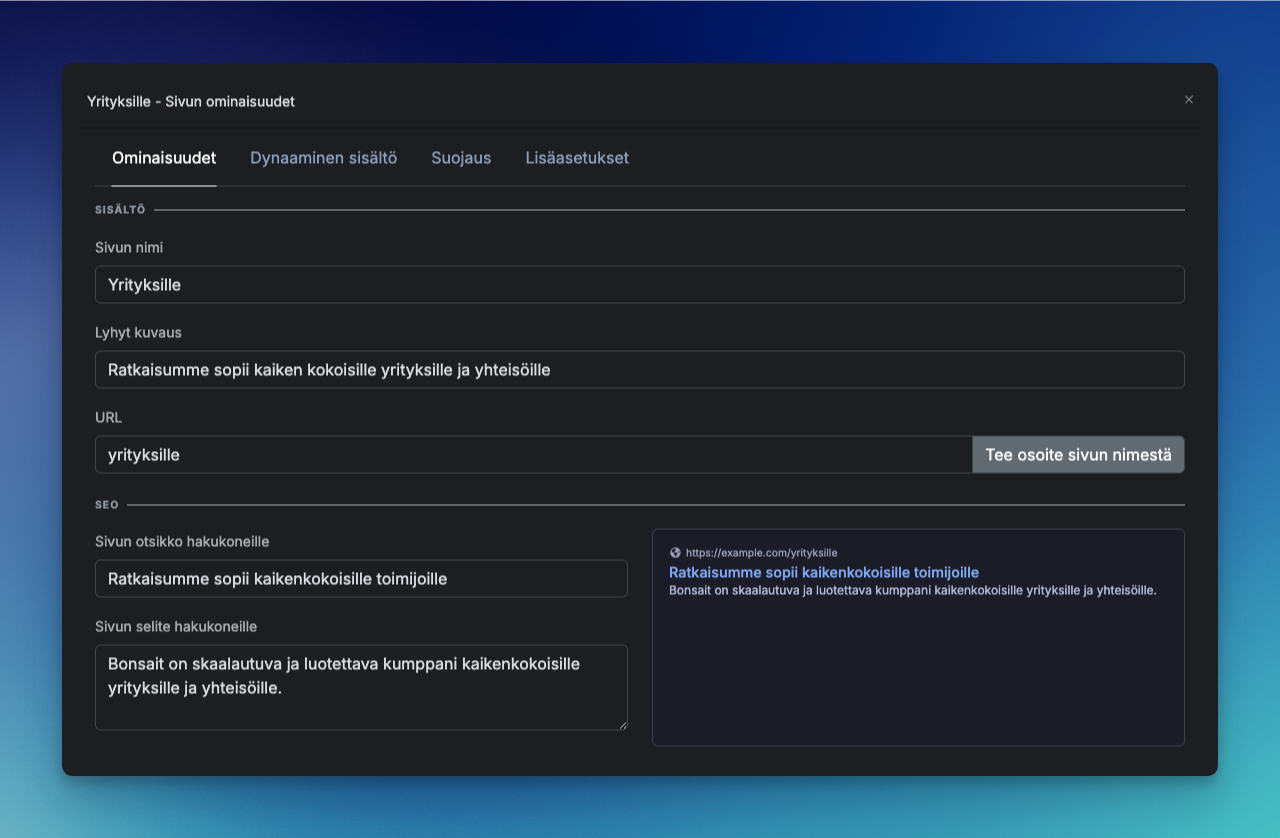
Task: Click the Lyhyt kuvaus label
Action: tap(138, 332)
